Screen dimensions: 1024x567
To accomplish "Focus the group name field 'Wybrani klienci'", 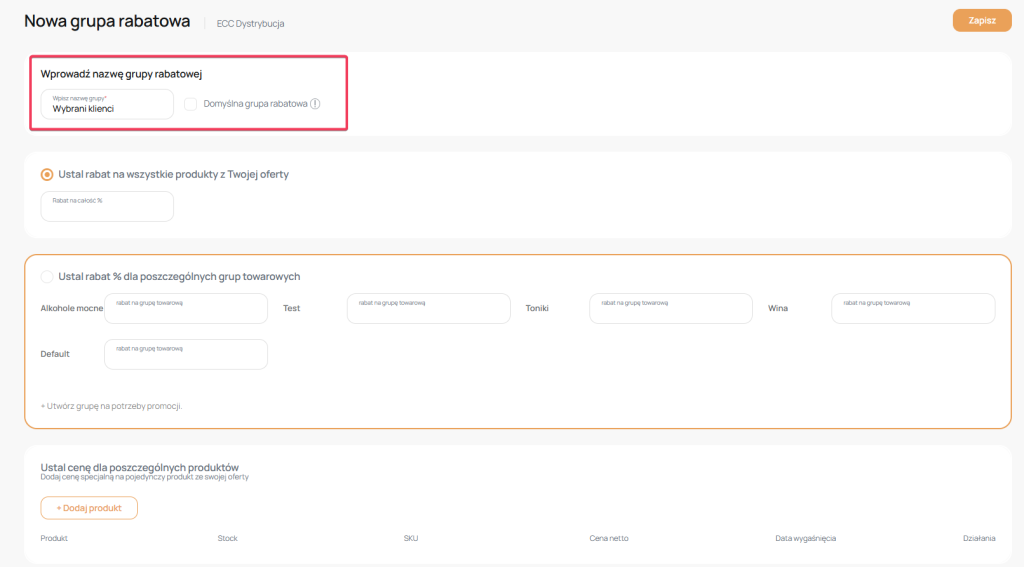I will (x=107, y=105).
